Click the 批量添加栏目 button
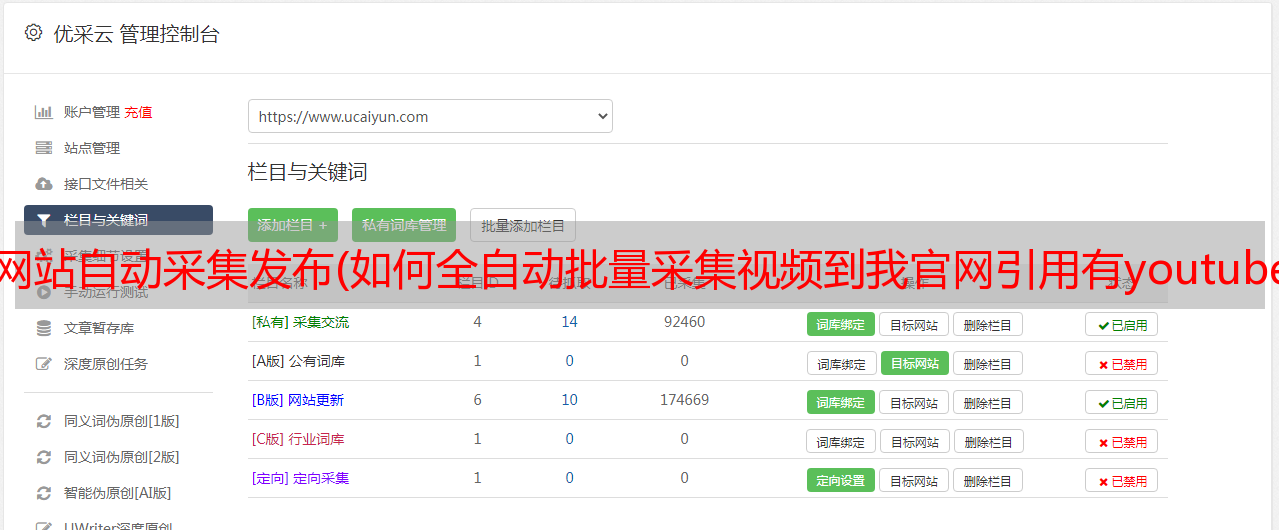 click(523, 225)
